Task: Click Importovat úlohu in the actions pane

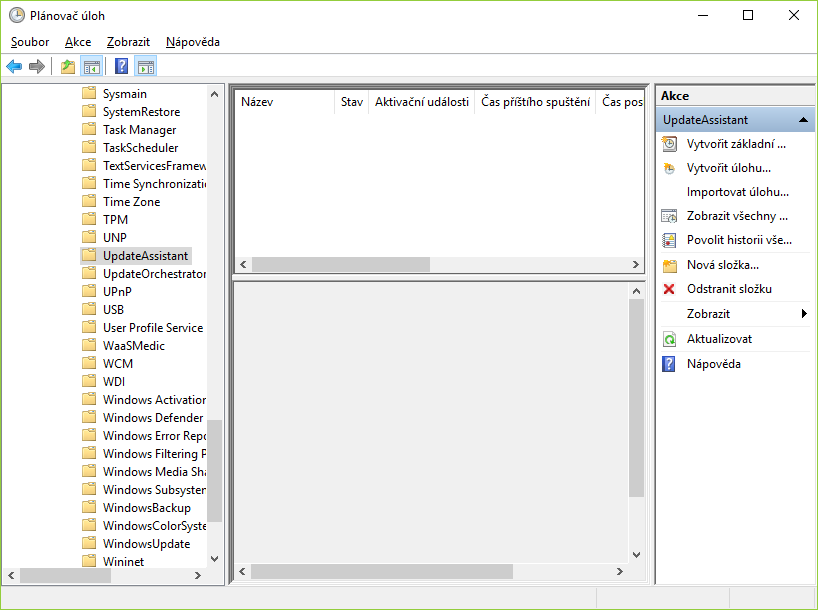Action: coord(737,192)
